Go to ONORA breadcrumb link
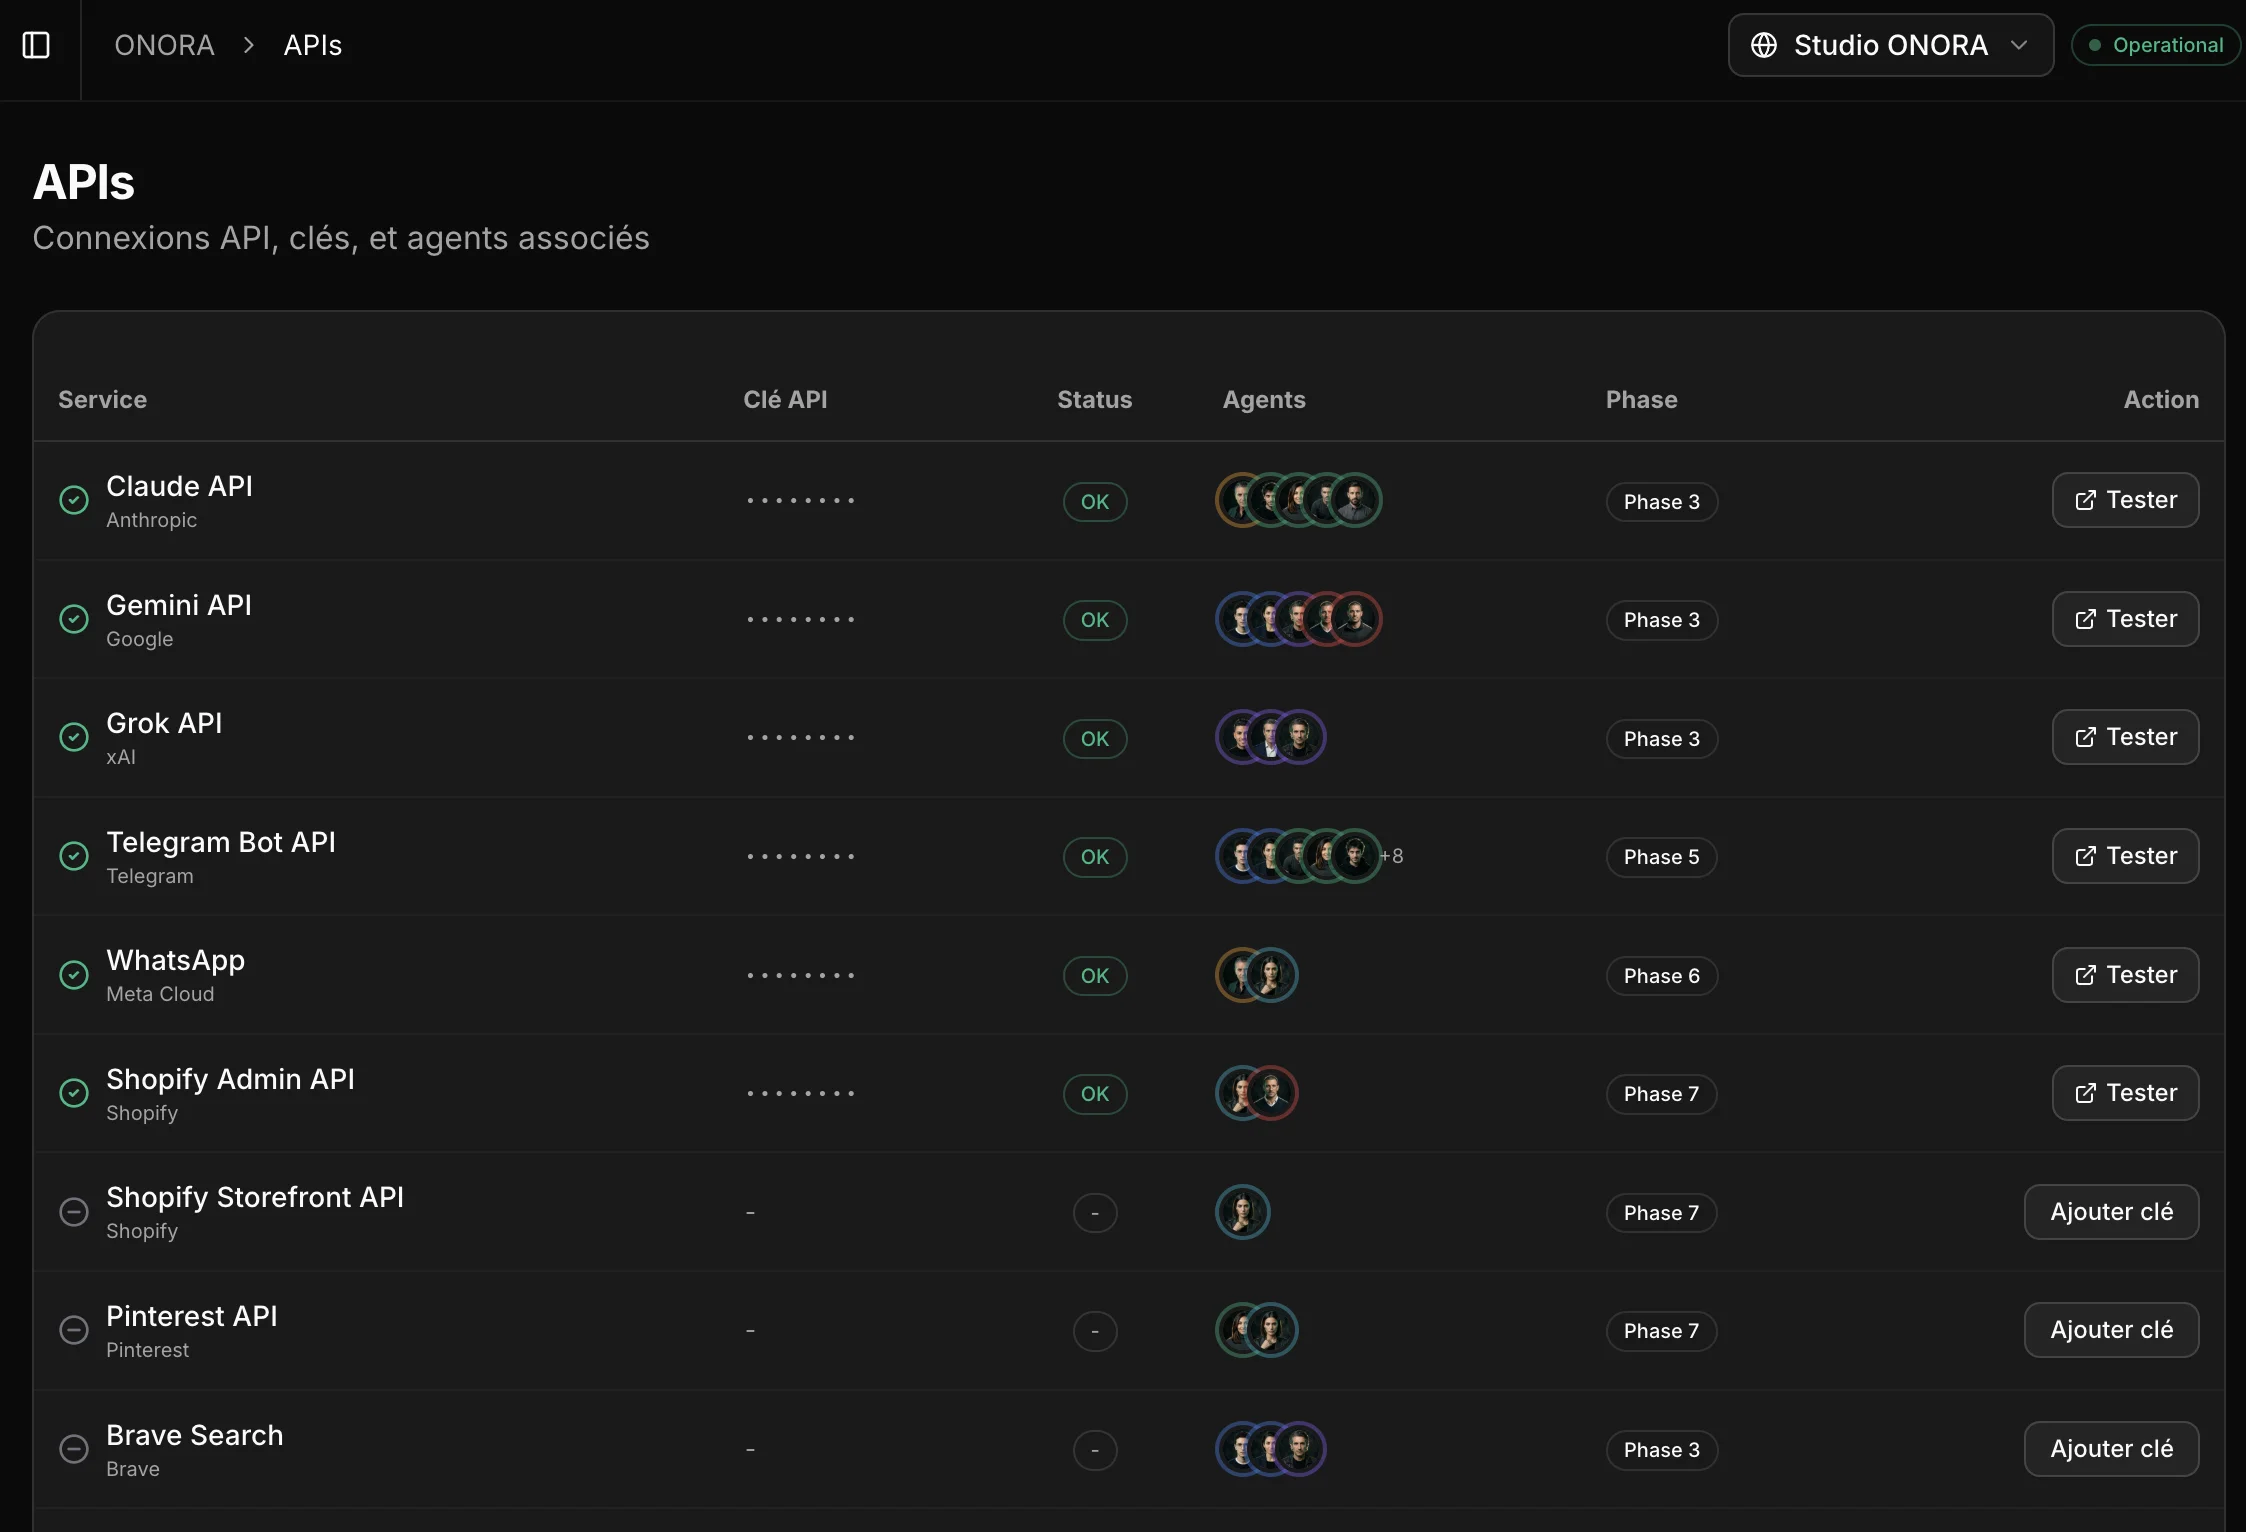2246x1532 pixels. 164,45
